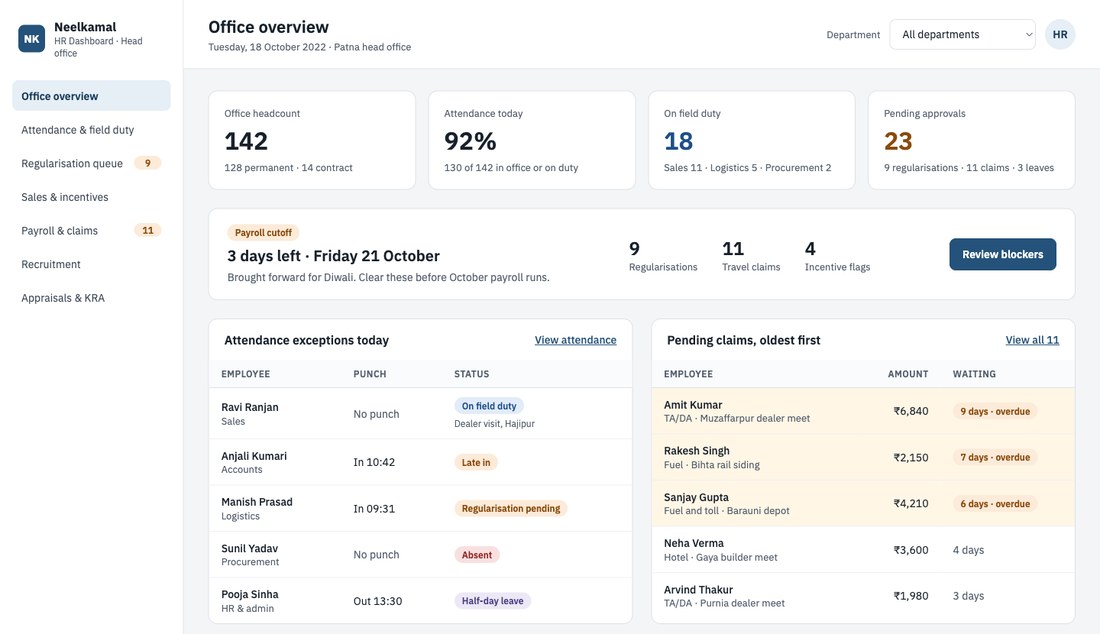Image resolution: width=1100 pixels, height=634 pixels.
Task: Open the Manish Prasad attendance row
Action: click(x=420, y=508)
